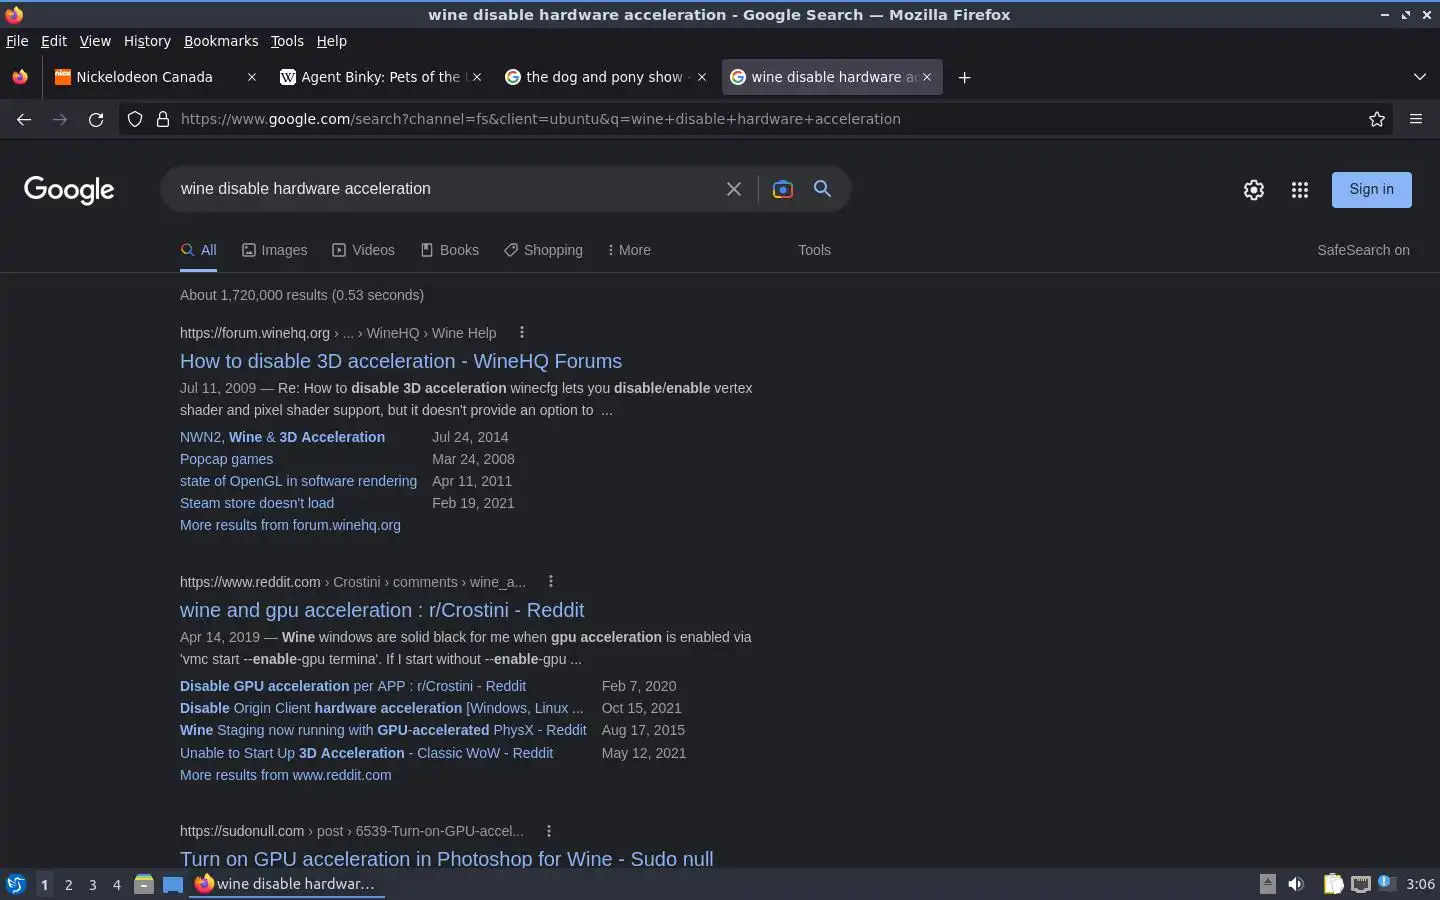Open options for sudonull.com result
The height and width of the screenshot is (900, 1440).
pos(548,831)
